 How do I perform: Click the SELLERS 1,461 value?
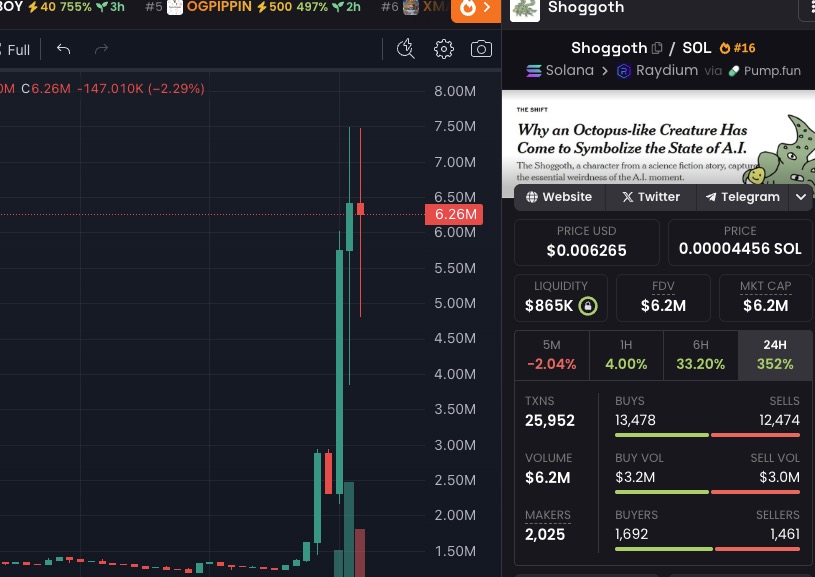click(x=785, y=534)
